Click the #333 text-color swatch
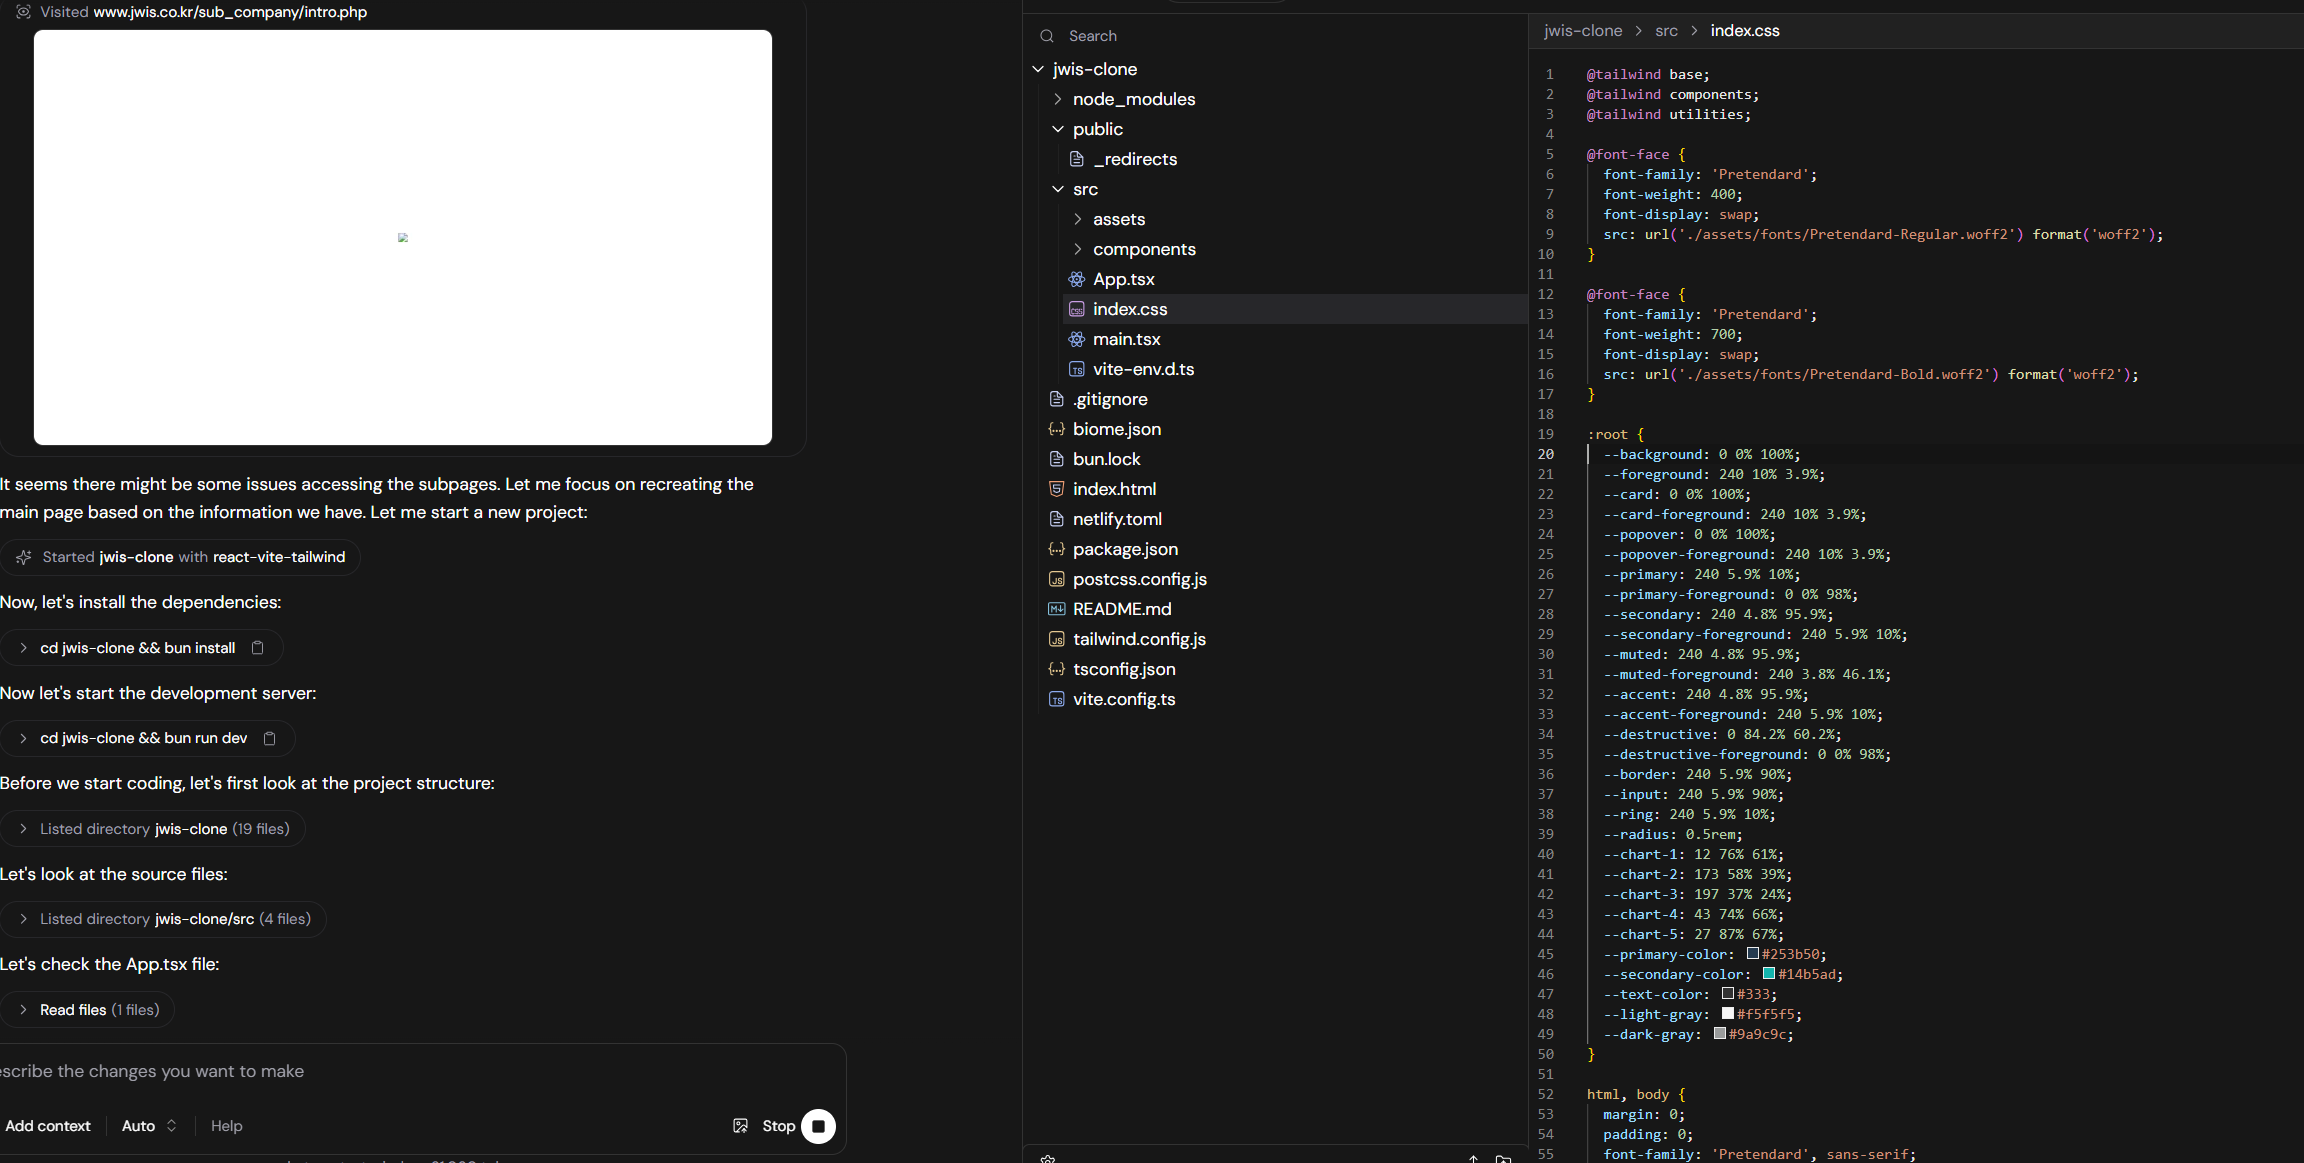Viewport: 2304px width, 1163px height. pyautogui.click(x=1728, y=993)
